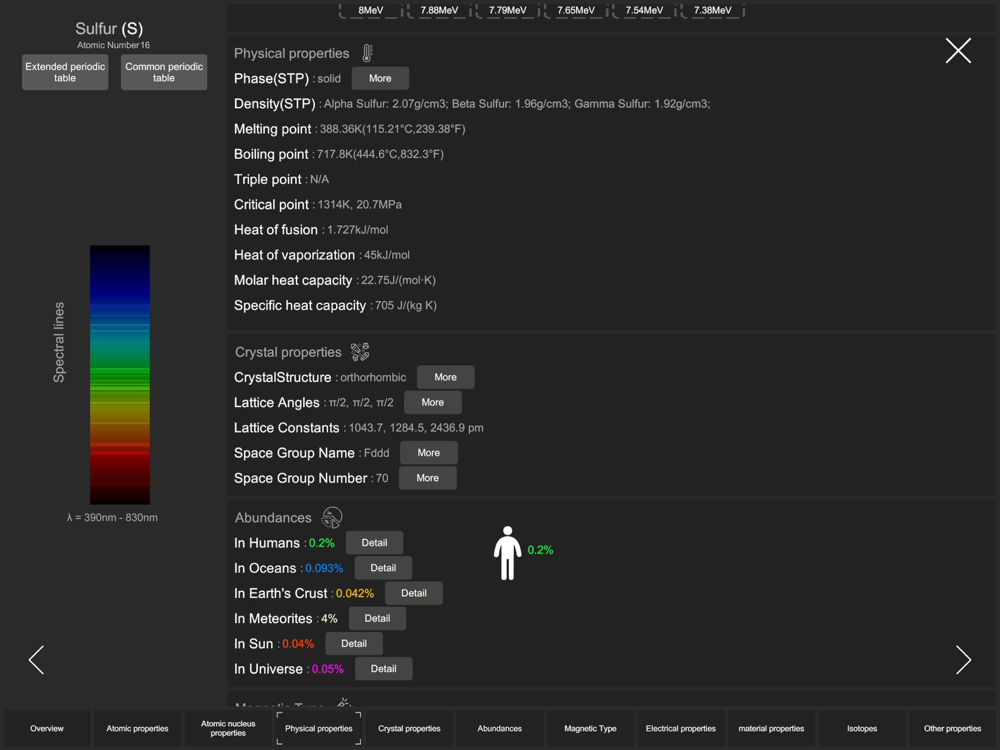Open the Common periodic table

point(164,72)
